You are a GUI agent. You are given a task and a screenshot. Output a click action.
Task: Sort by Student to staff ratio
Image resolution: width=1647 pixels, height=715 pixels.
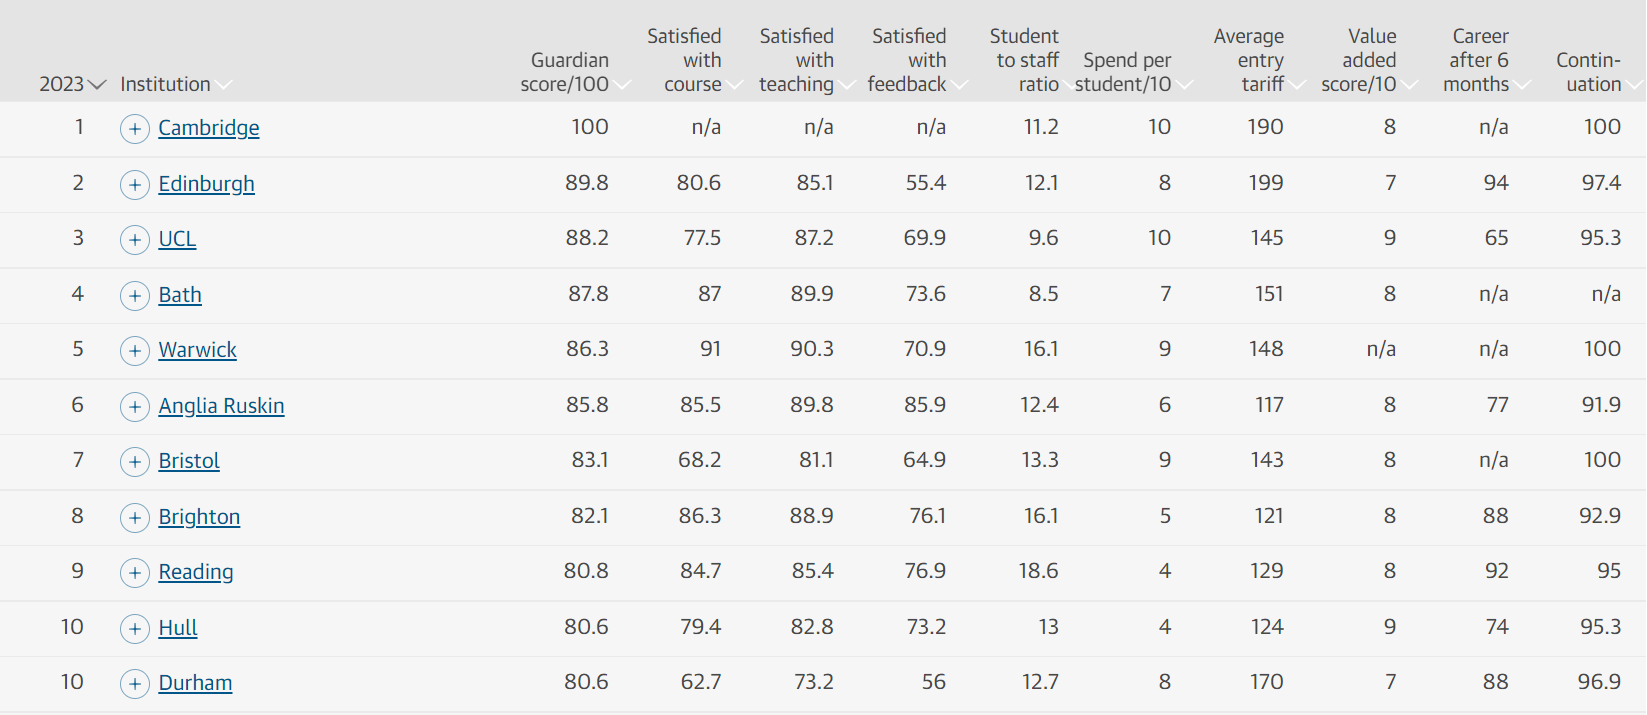1029,60
